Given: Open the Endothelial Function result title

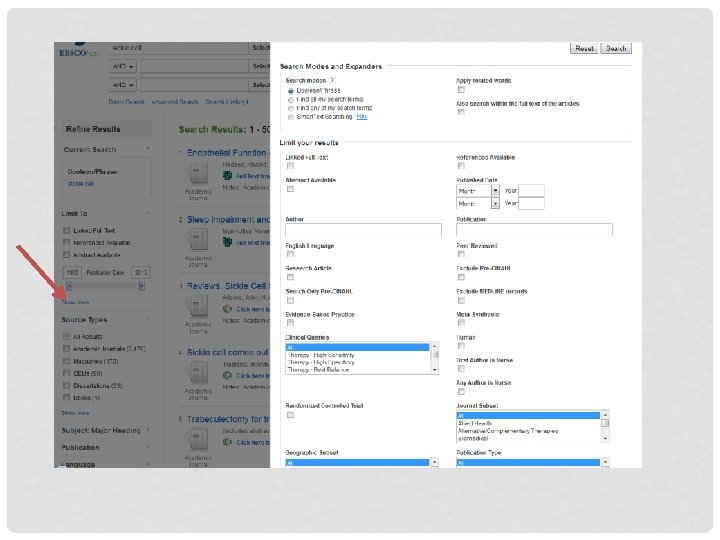Looking at the screenshot, I should click(226, 152).
